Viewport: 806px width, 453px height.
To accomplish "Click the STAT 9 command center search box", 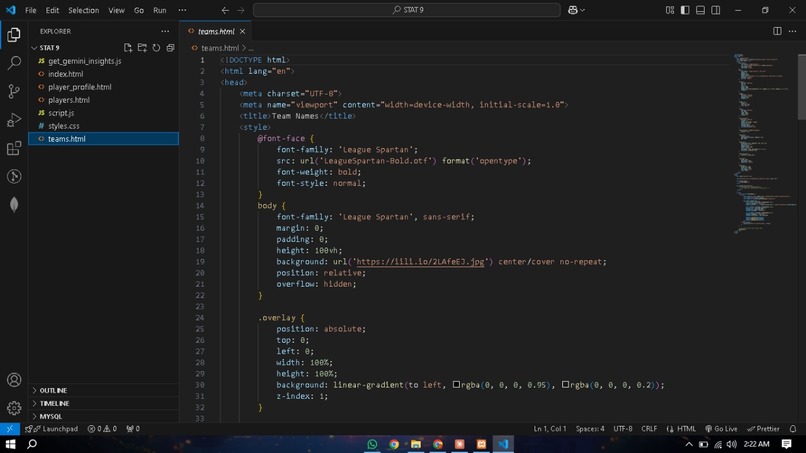I will (407, 10).
